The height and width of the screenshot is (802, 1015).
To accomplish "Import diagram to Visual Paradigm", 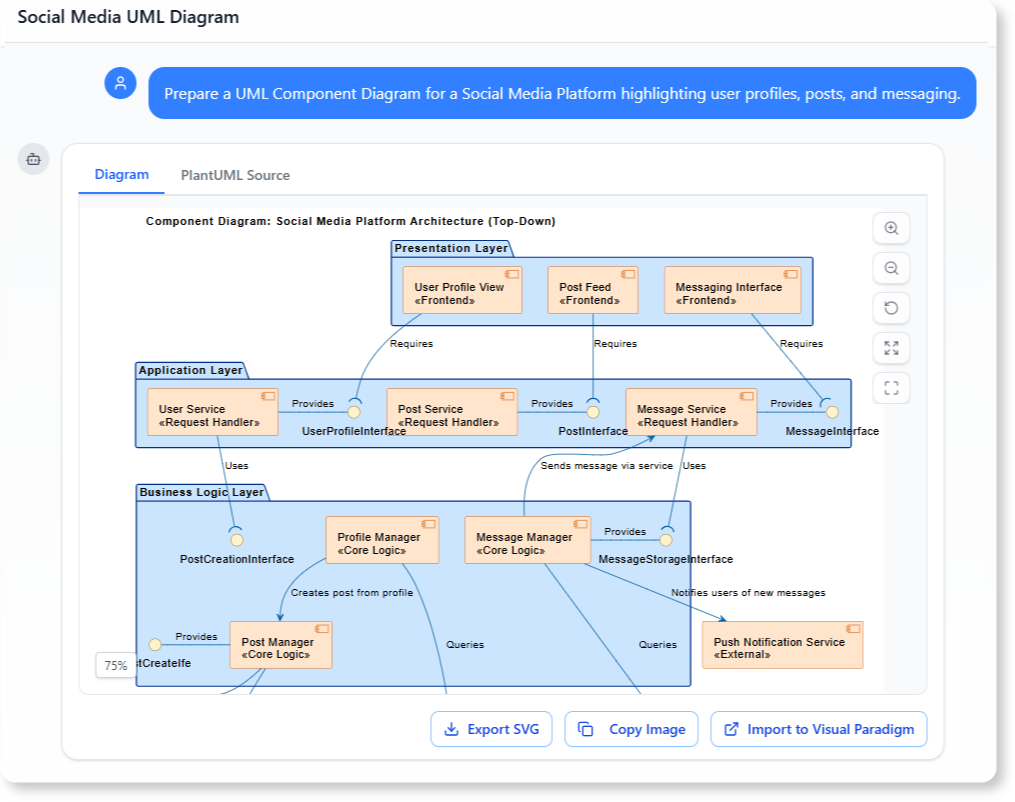I will click(x=818, y=729).
